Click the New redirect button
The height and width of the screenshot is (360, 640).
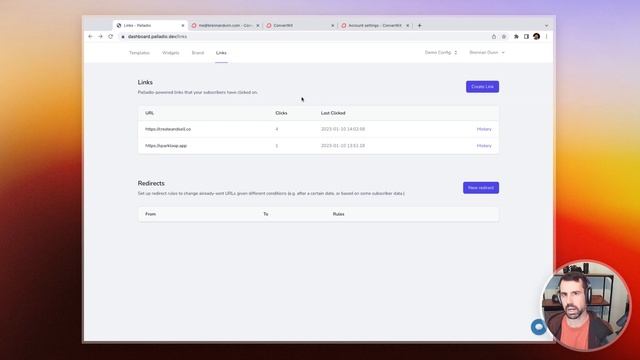point(481,188)
